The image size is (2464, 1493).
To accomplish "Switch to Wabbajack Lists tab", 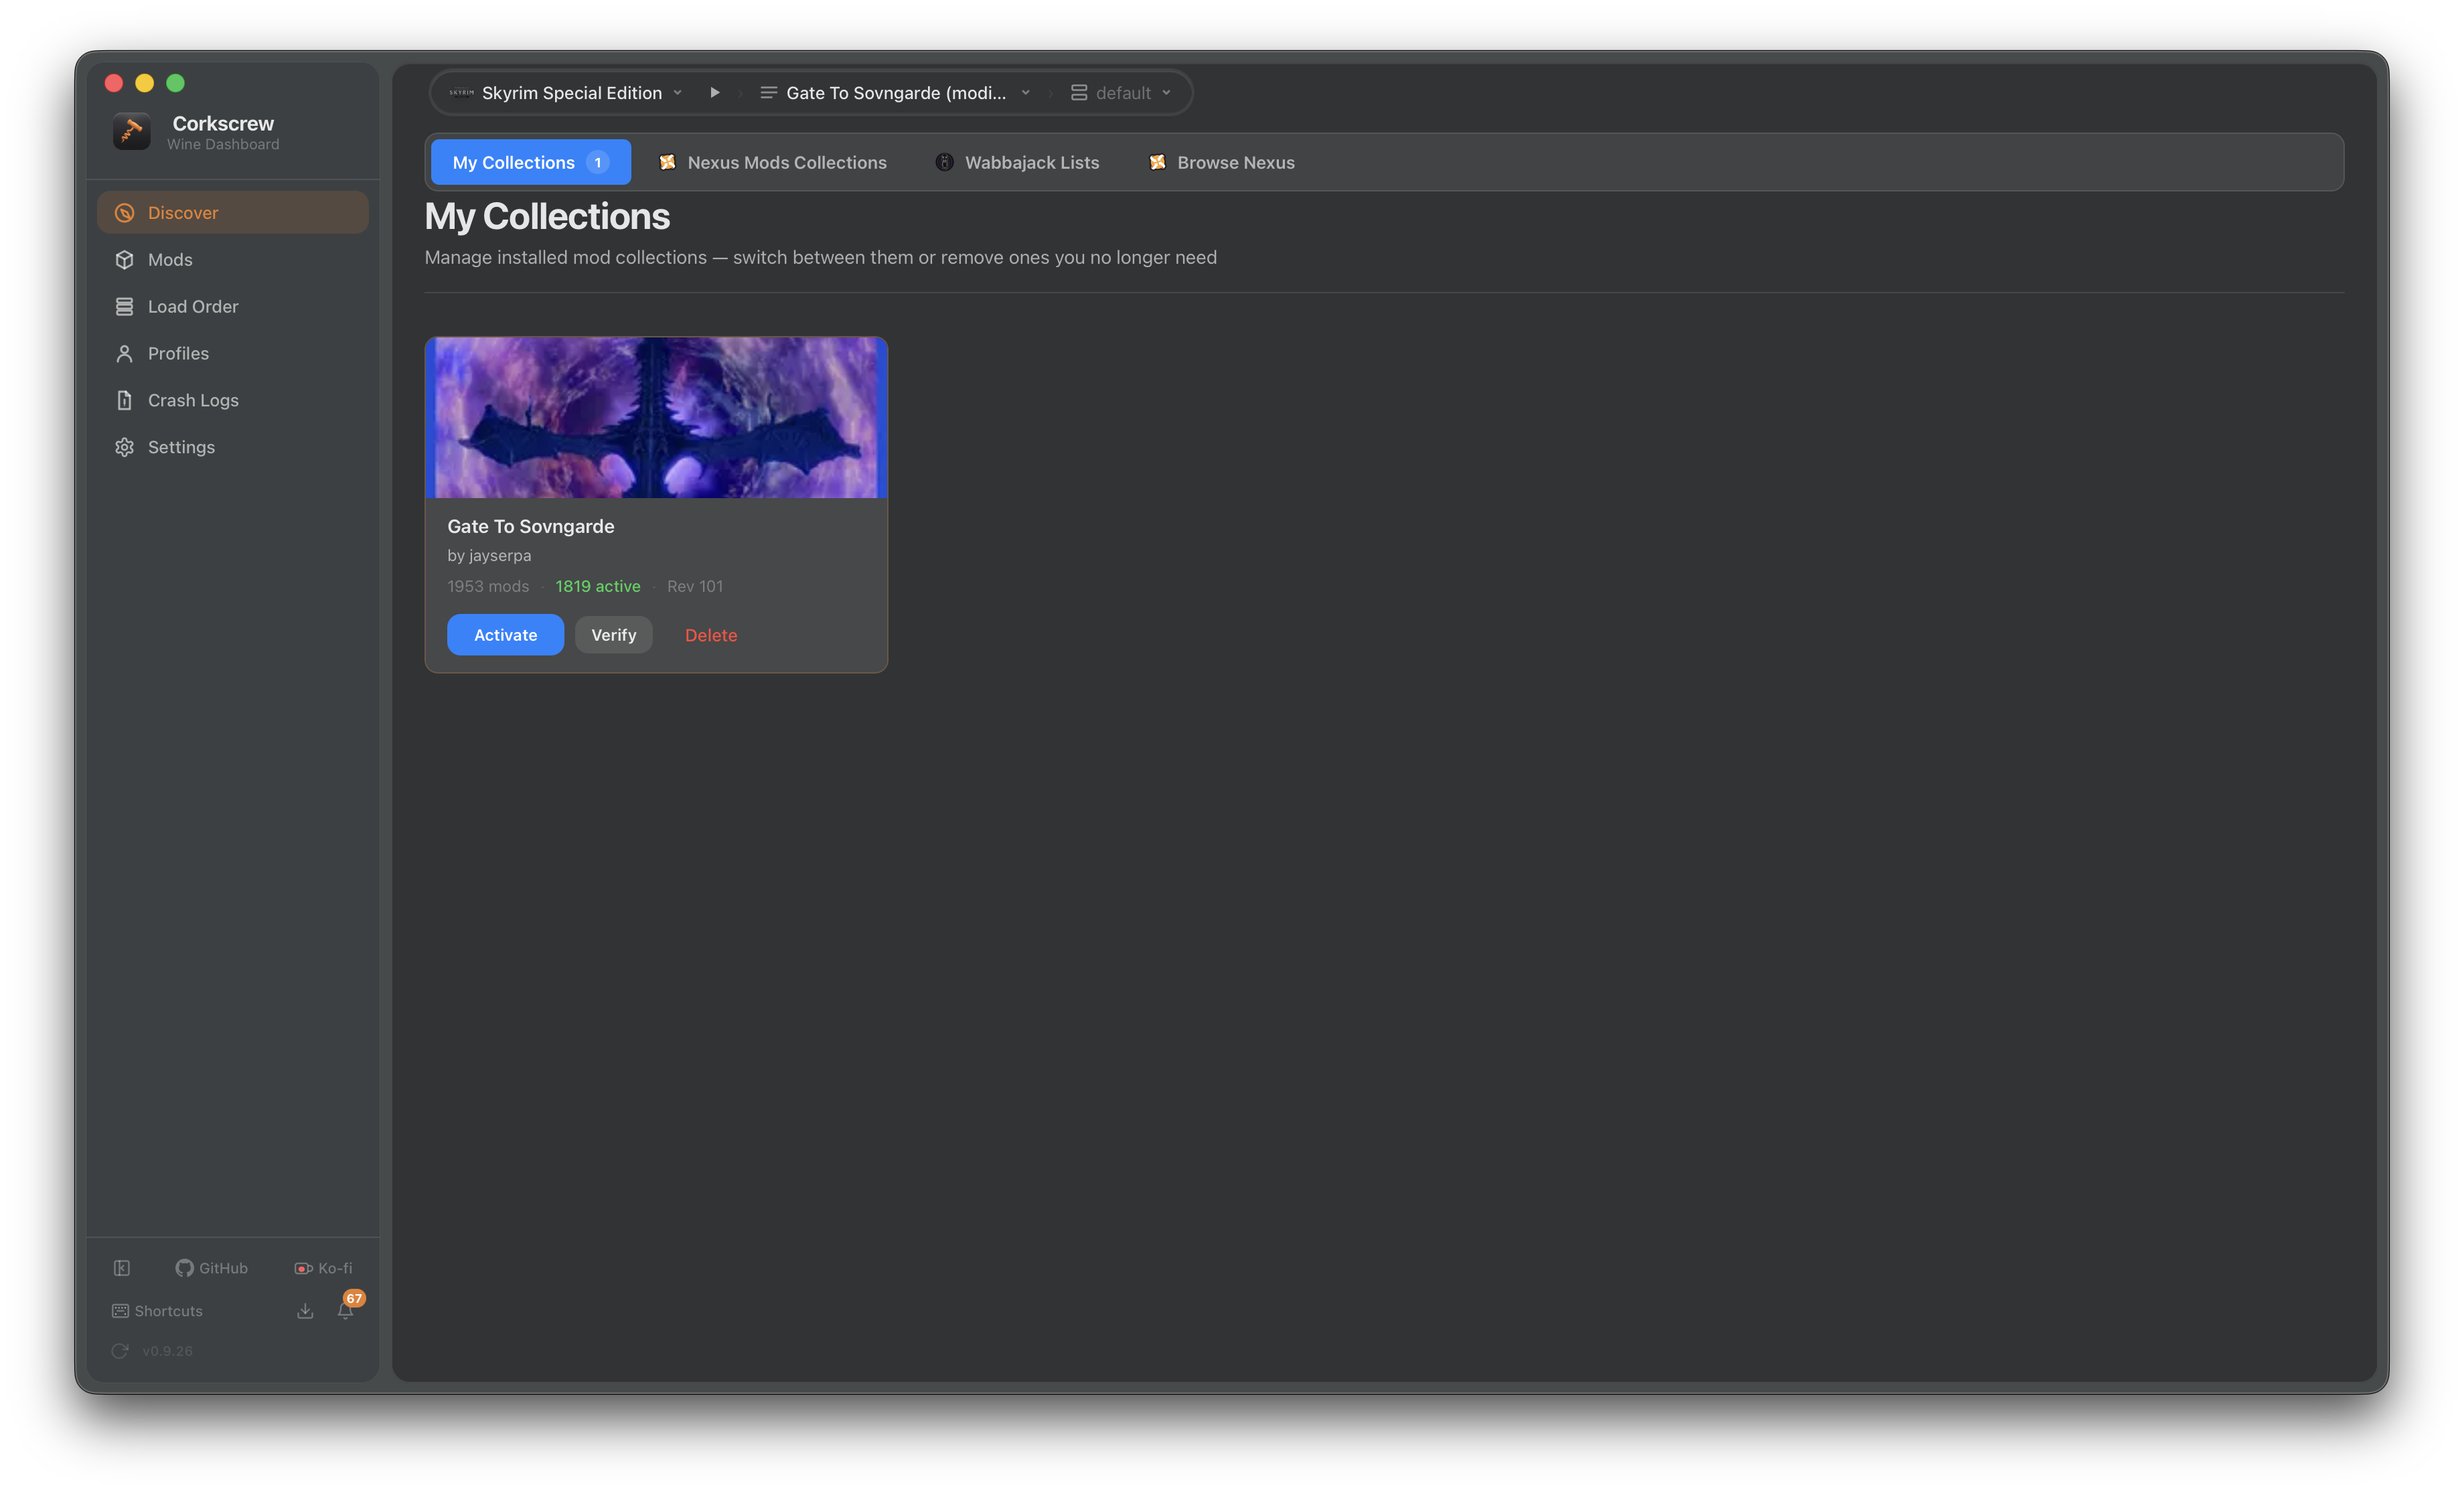I will [x=1017, y=162].
